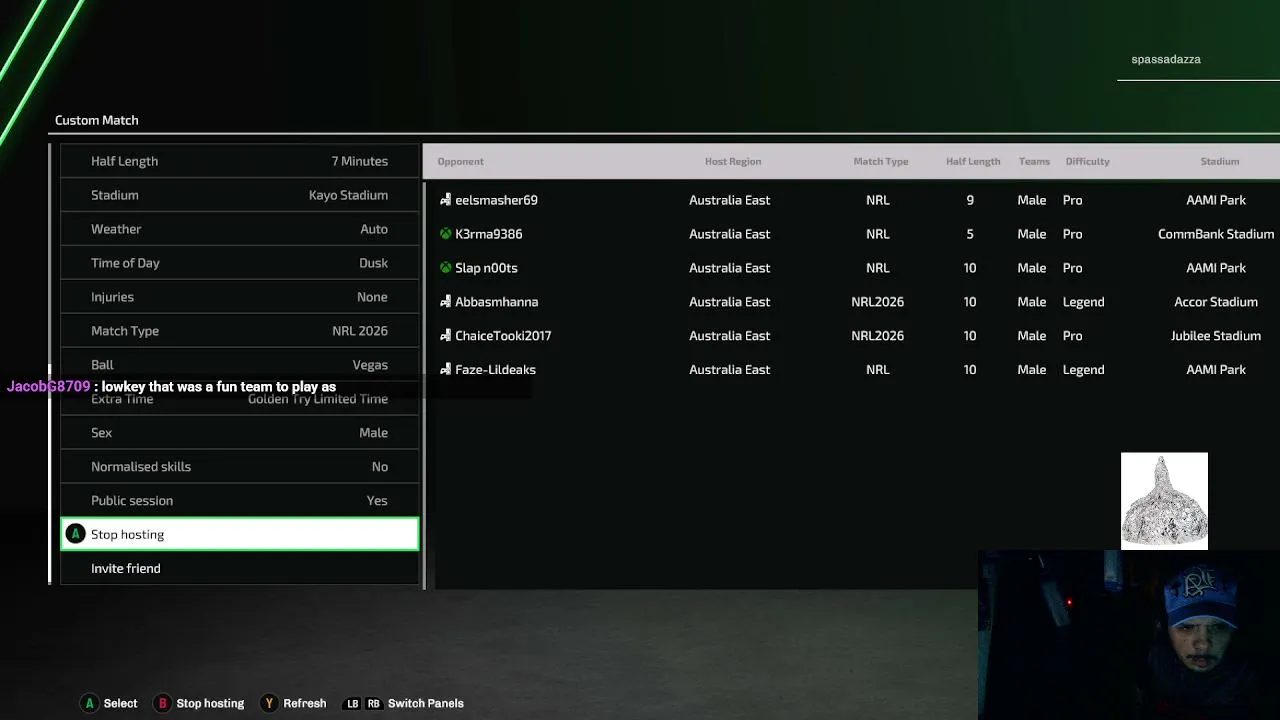The image size is (1280, 720).
Task: Click the red B button icon in the bottom bar
Action: click(162, 703)
